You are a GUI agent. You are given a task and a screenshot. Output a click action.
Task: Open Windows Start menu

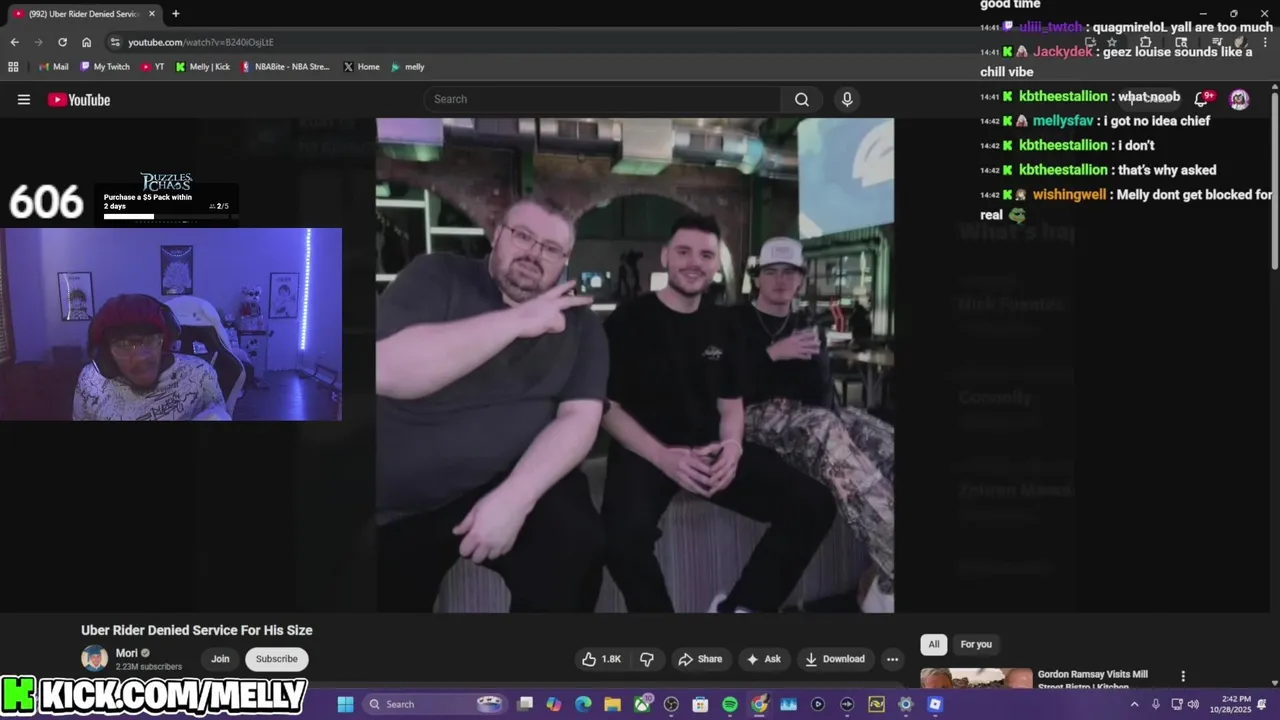345,704
